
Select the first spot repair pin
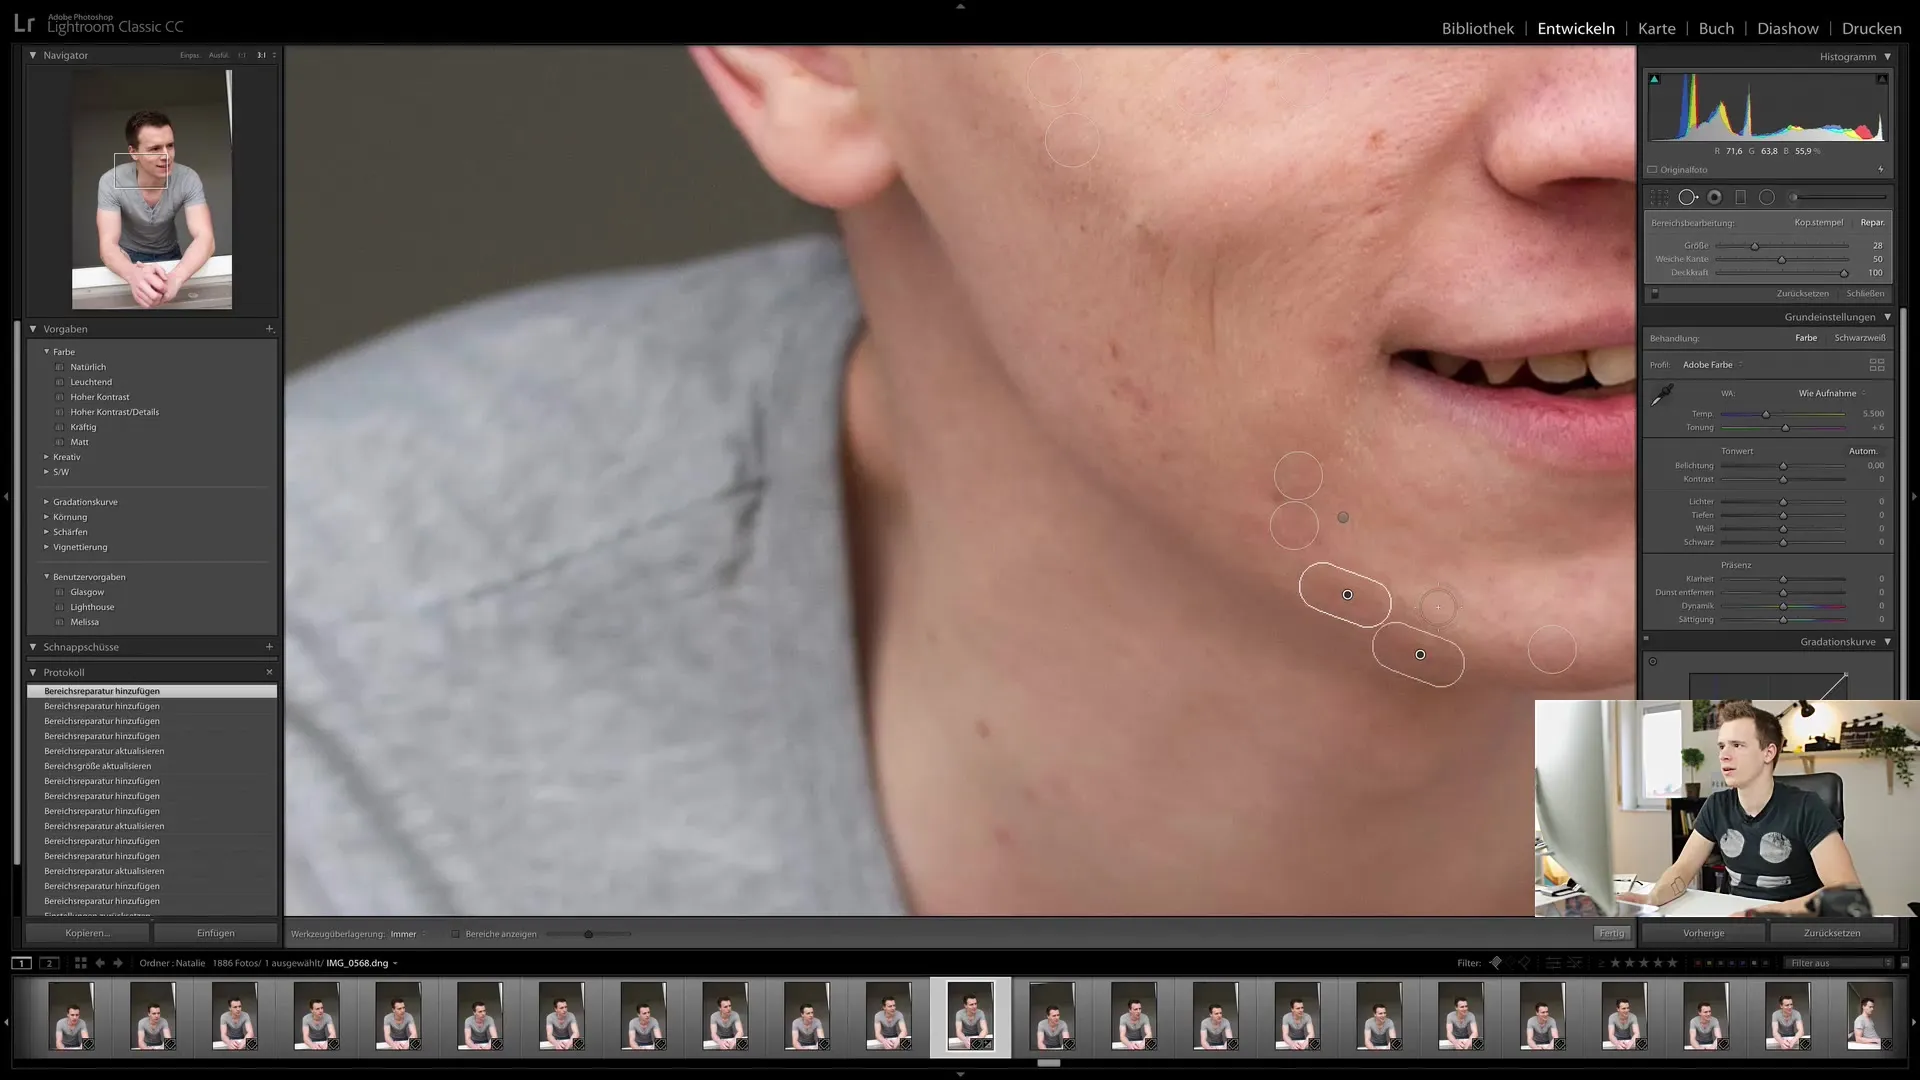pyautogui.click(x=1347, y=595)
